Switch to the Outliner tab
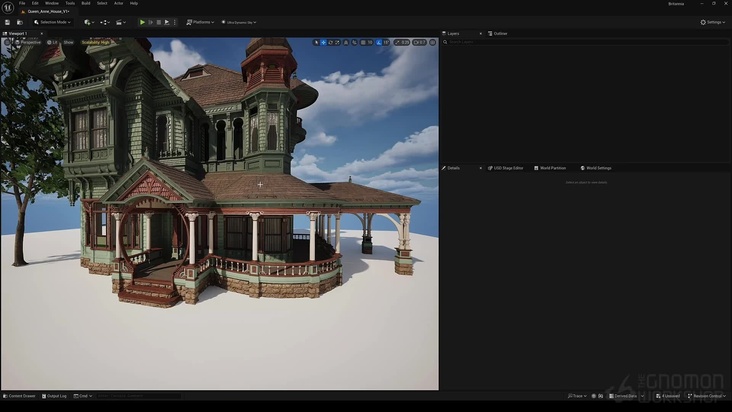732x412 pixels. point(499,33)
